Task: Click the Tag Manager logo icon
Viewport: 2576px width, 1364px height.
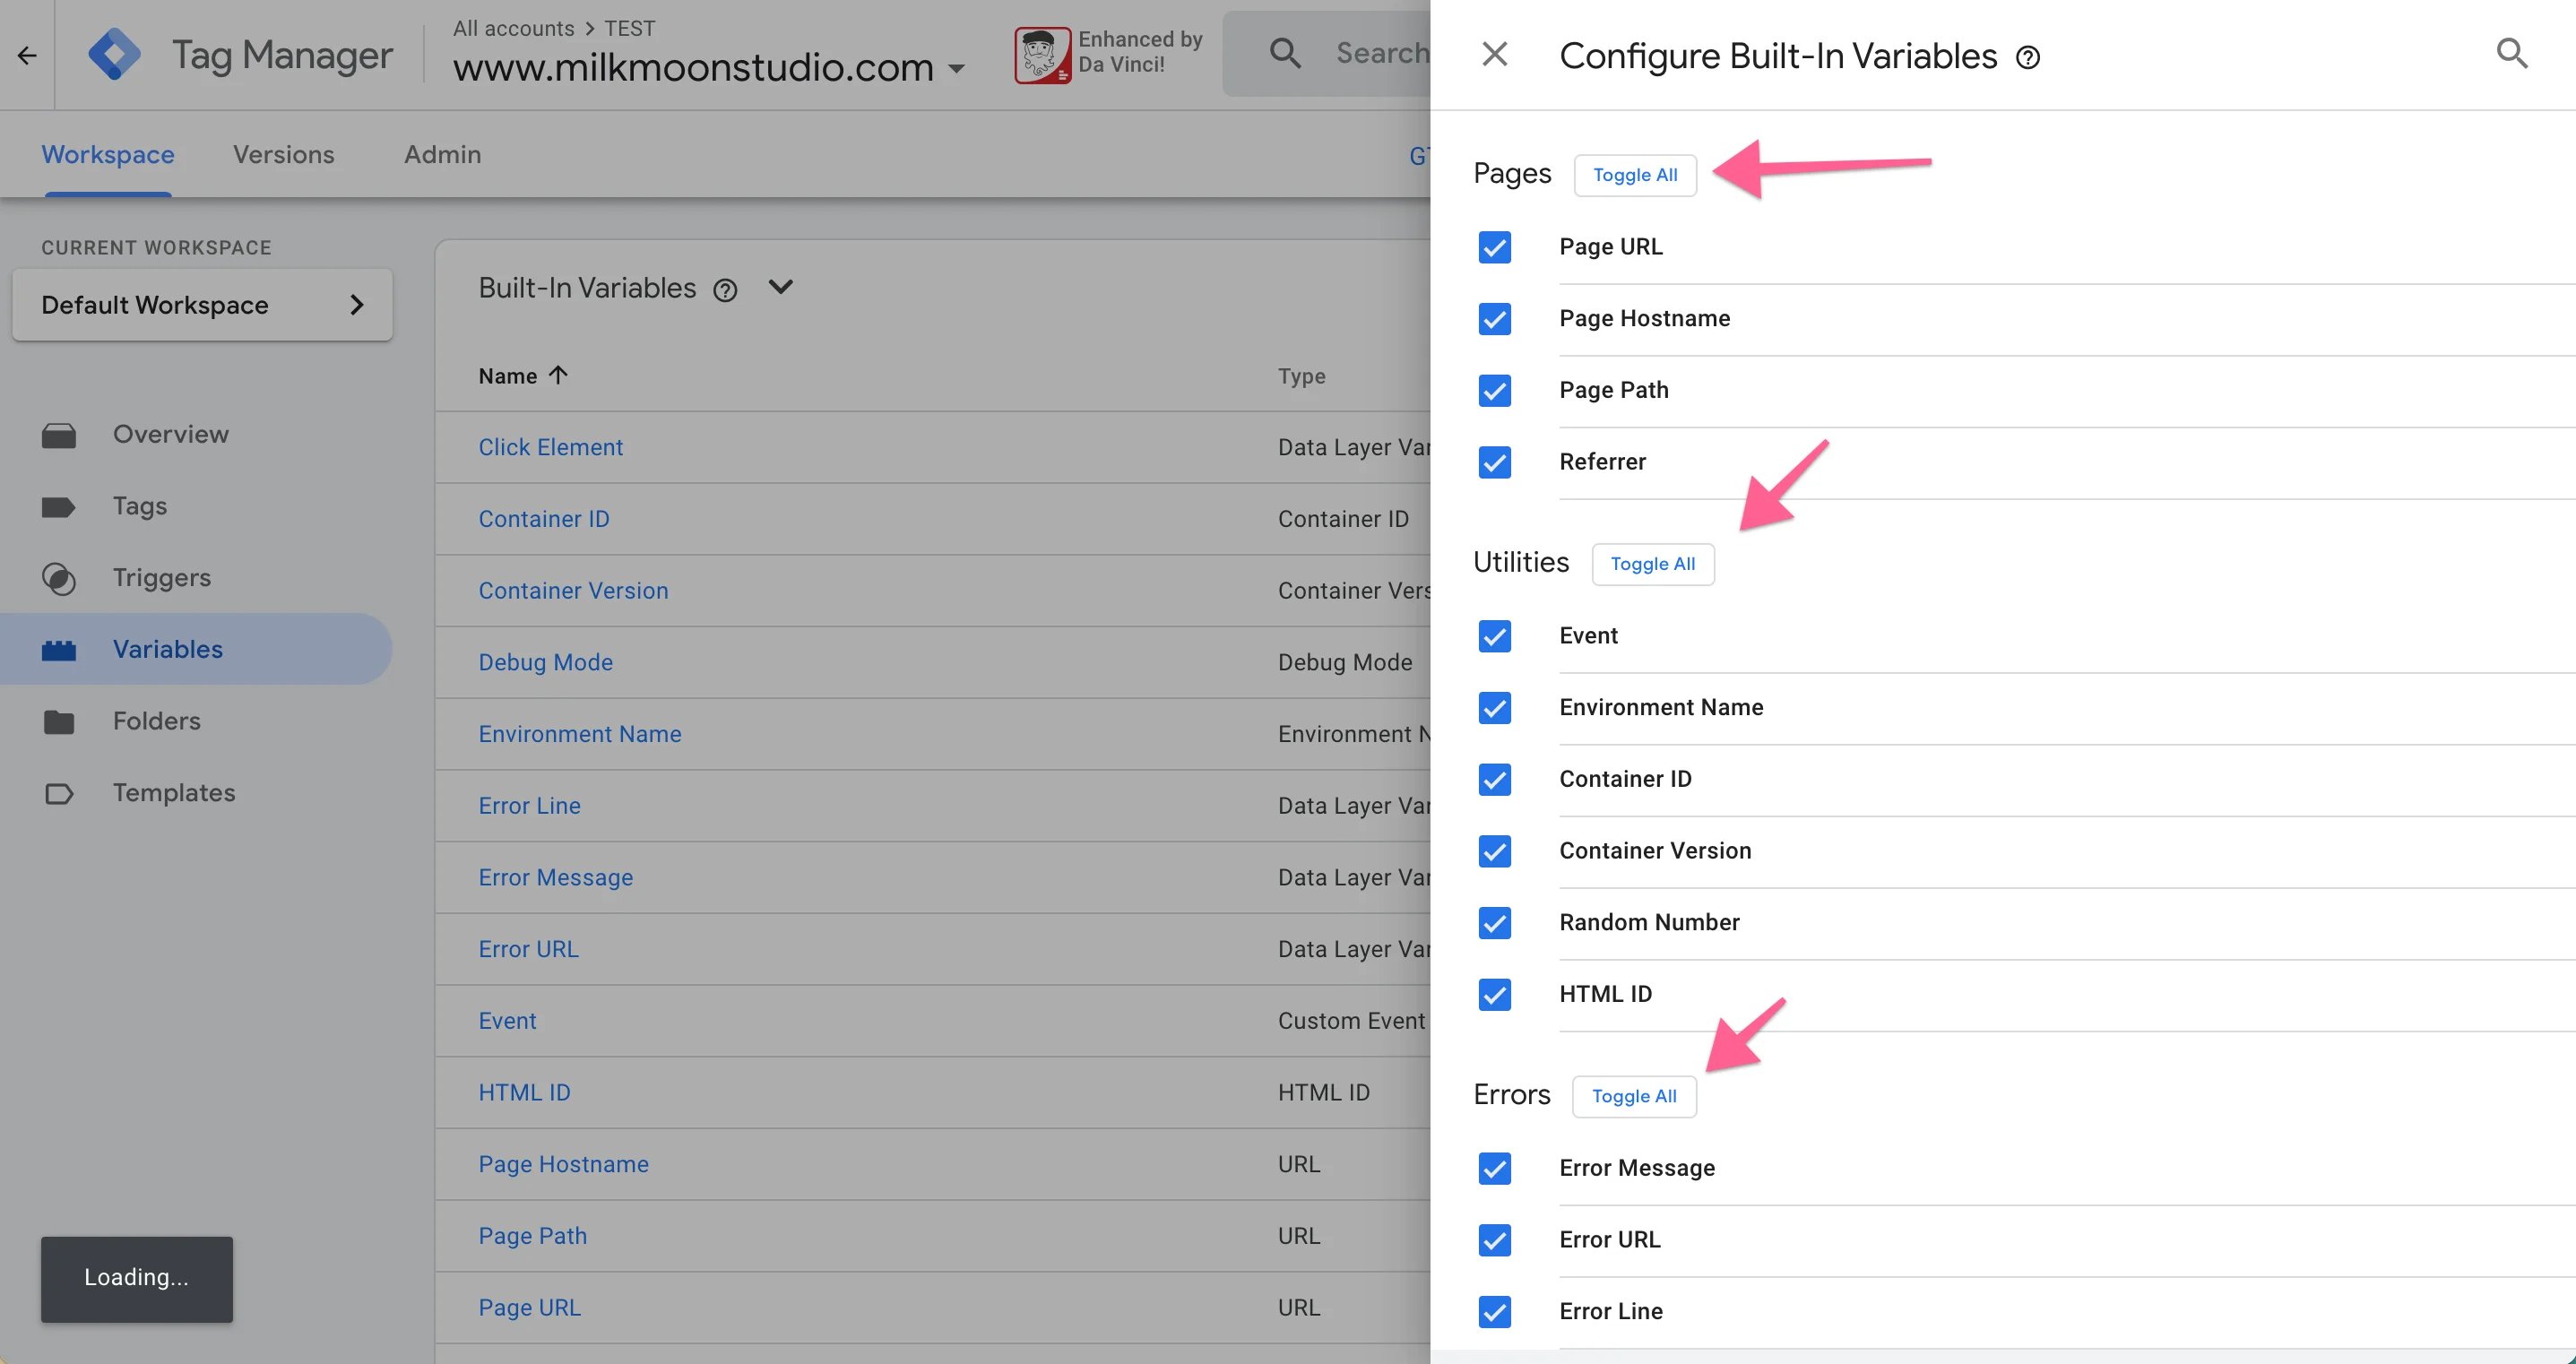Action: [115, 53]
